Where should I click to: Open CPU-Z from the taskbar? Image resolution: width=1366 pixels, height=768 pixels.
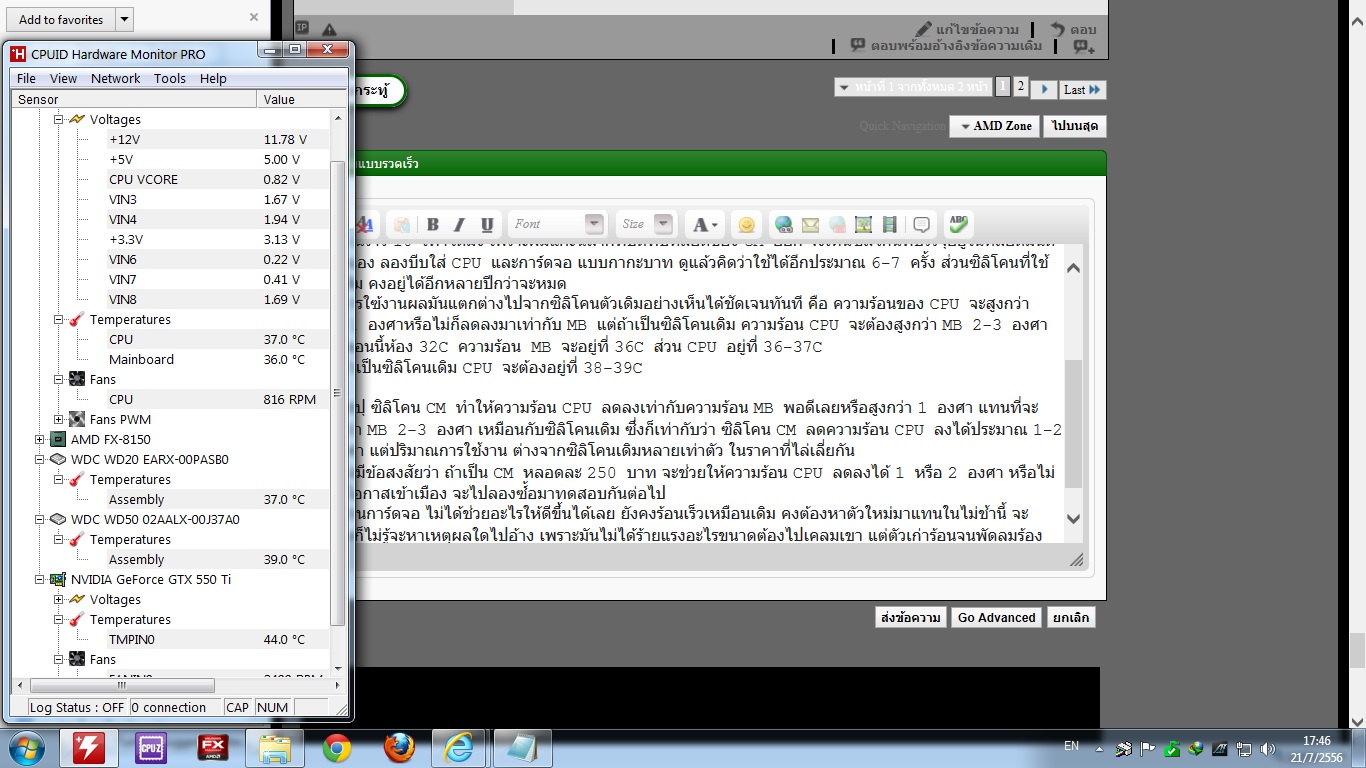[x=151, y=747]
